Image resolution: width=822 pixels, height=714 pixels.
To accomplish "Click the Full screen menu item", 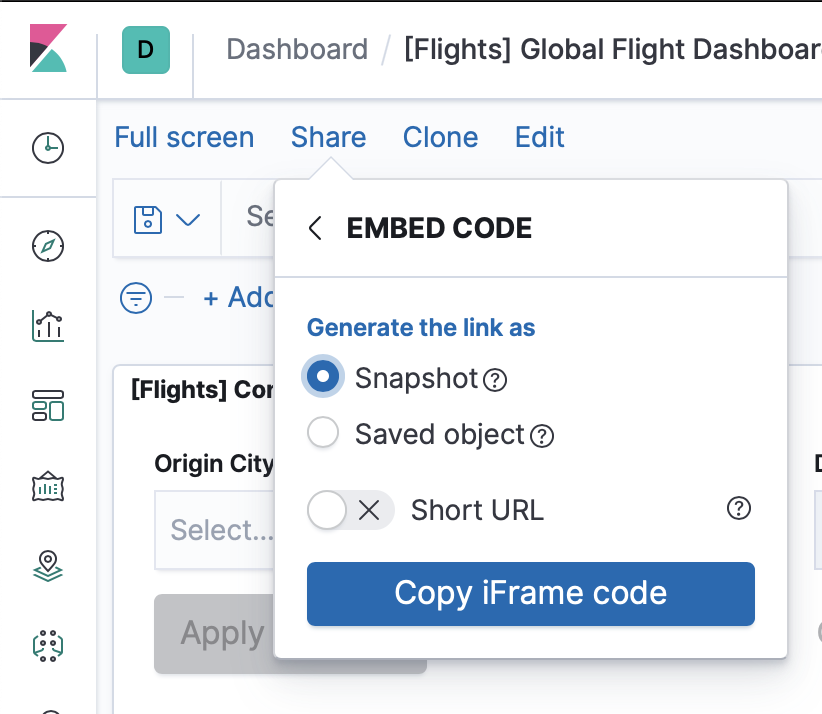I will 184,137.
